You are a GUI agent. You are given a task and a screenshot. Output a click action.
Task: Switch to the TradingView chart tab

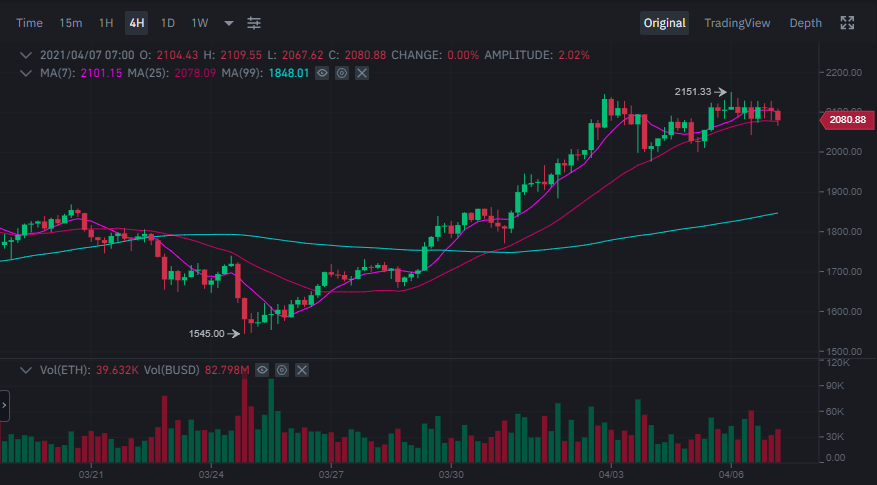coord(737,23)
